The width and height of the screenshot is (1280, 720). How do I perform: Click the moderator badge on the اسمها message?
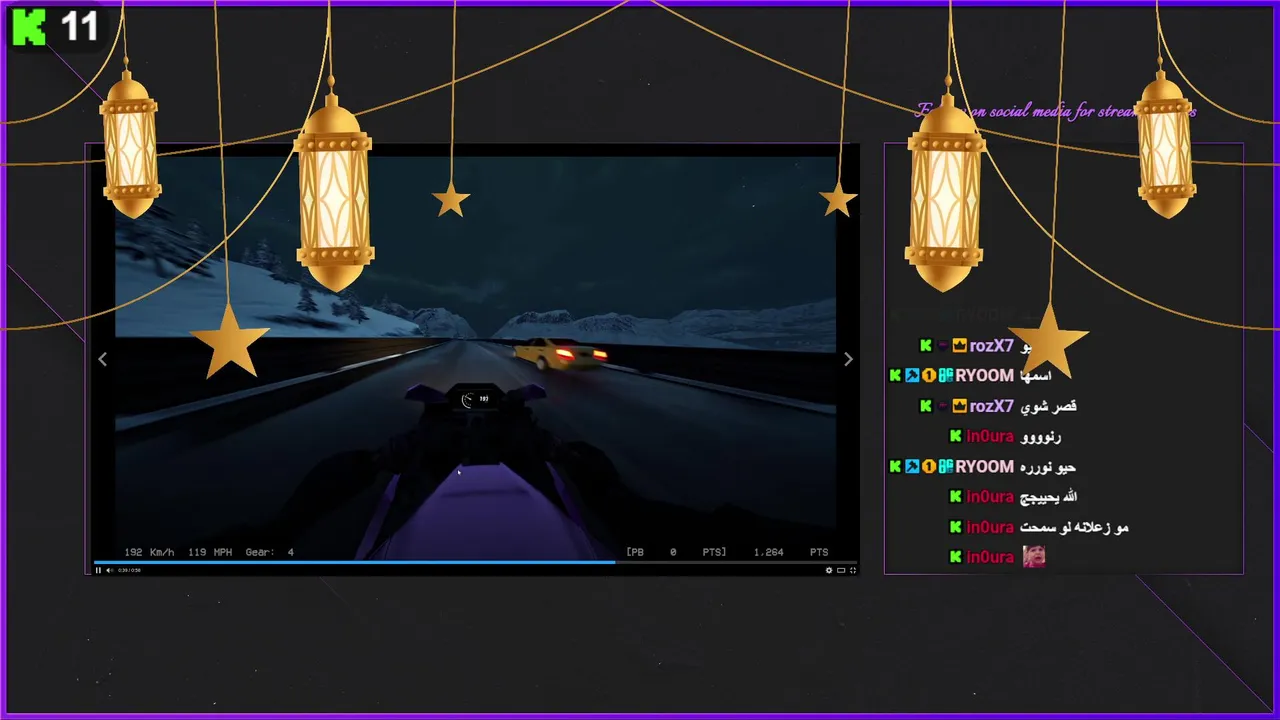point(912,376)
